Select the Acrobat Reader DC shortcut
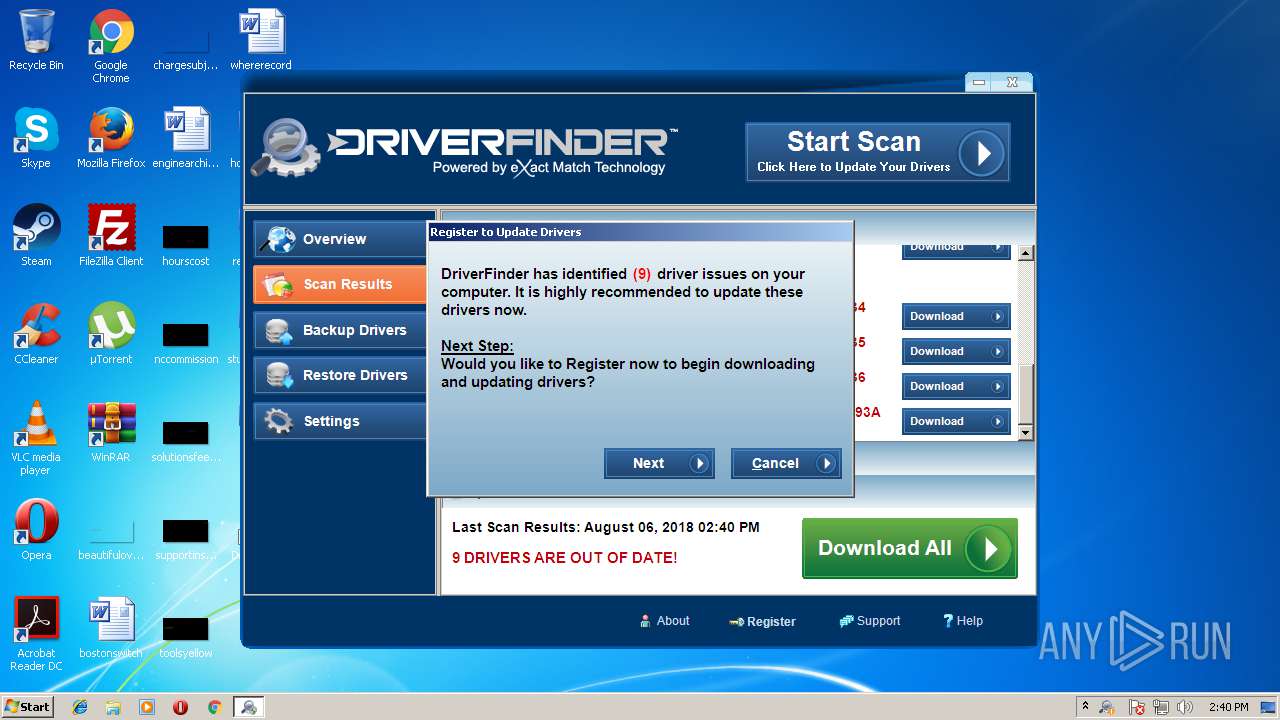The width and height of the screenshot is (1280, 720). point(36,634)
